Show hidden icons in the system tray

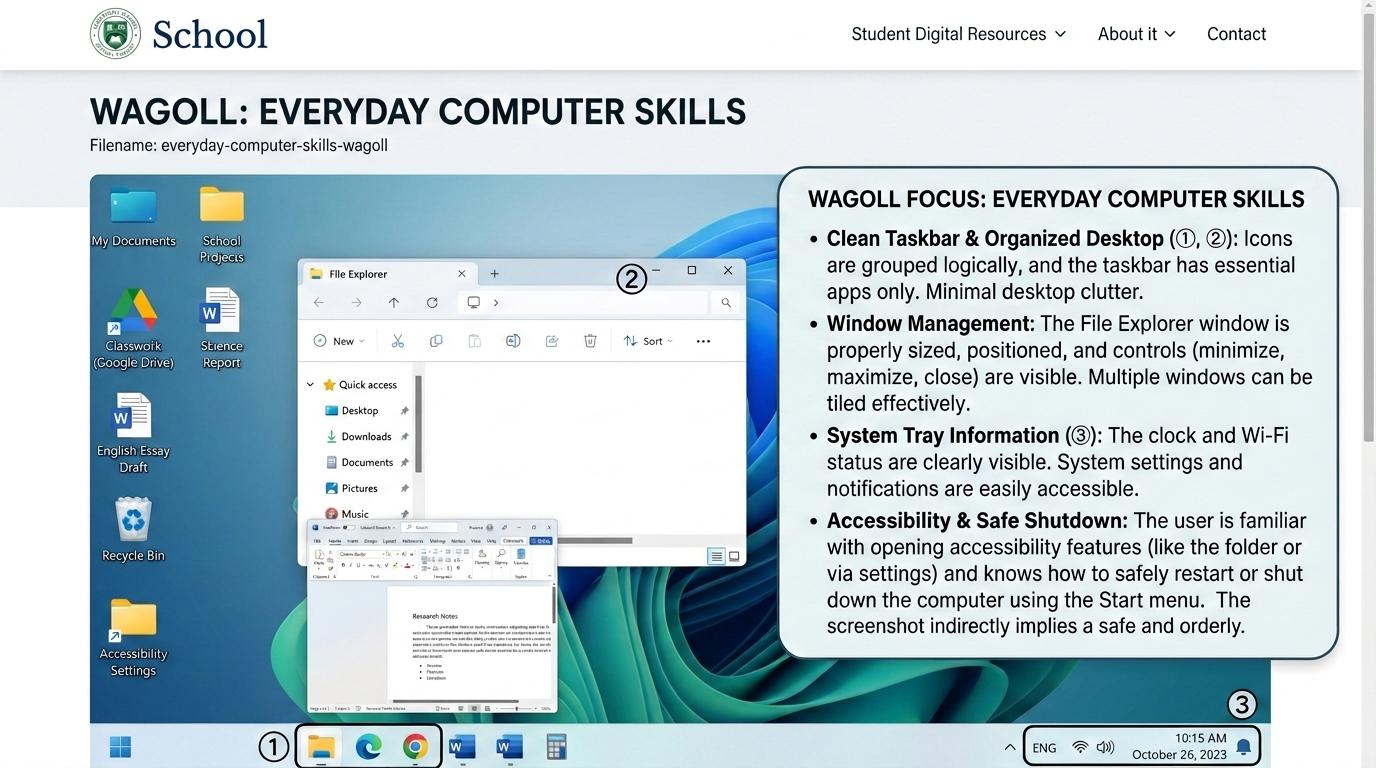(1009, 747)
